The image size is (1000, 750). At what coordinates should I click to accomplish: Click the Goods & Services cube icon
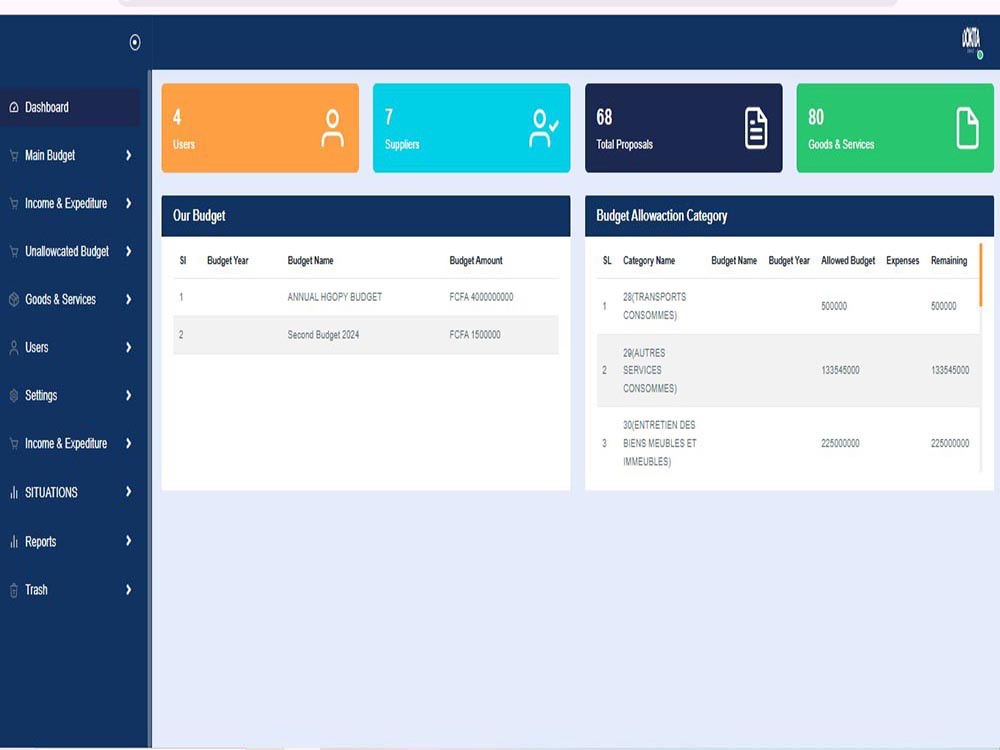point(14,299)
